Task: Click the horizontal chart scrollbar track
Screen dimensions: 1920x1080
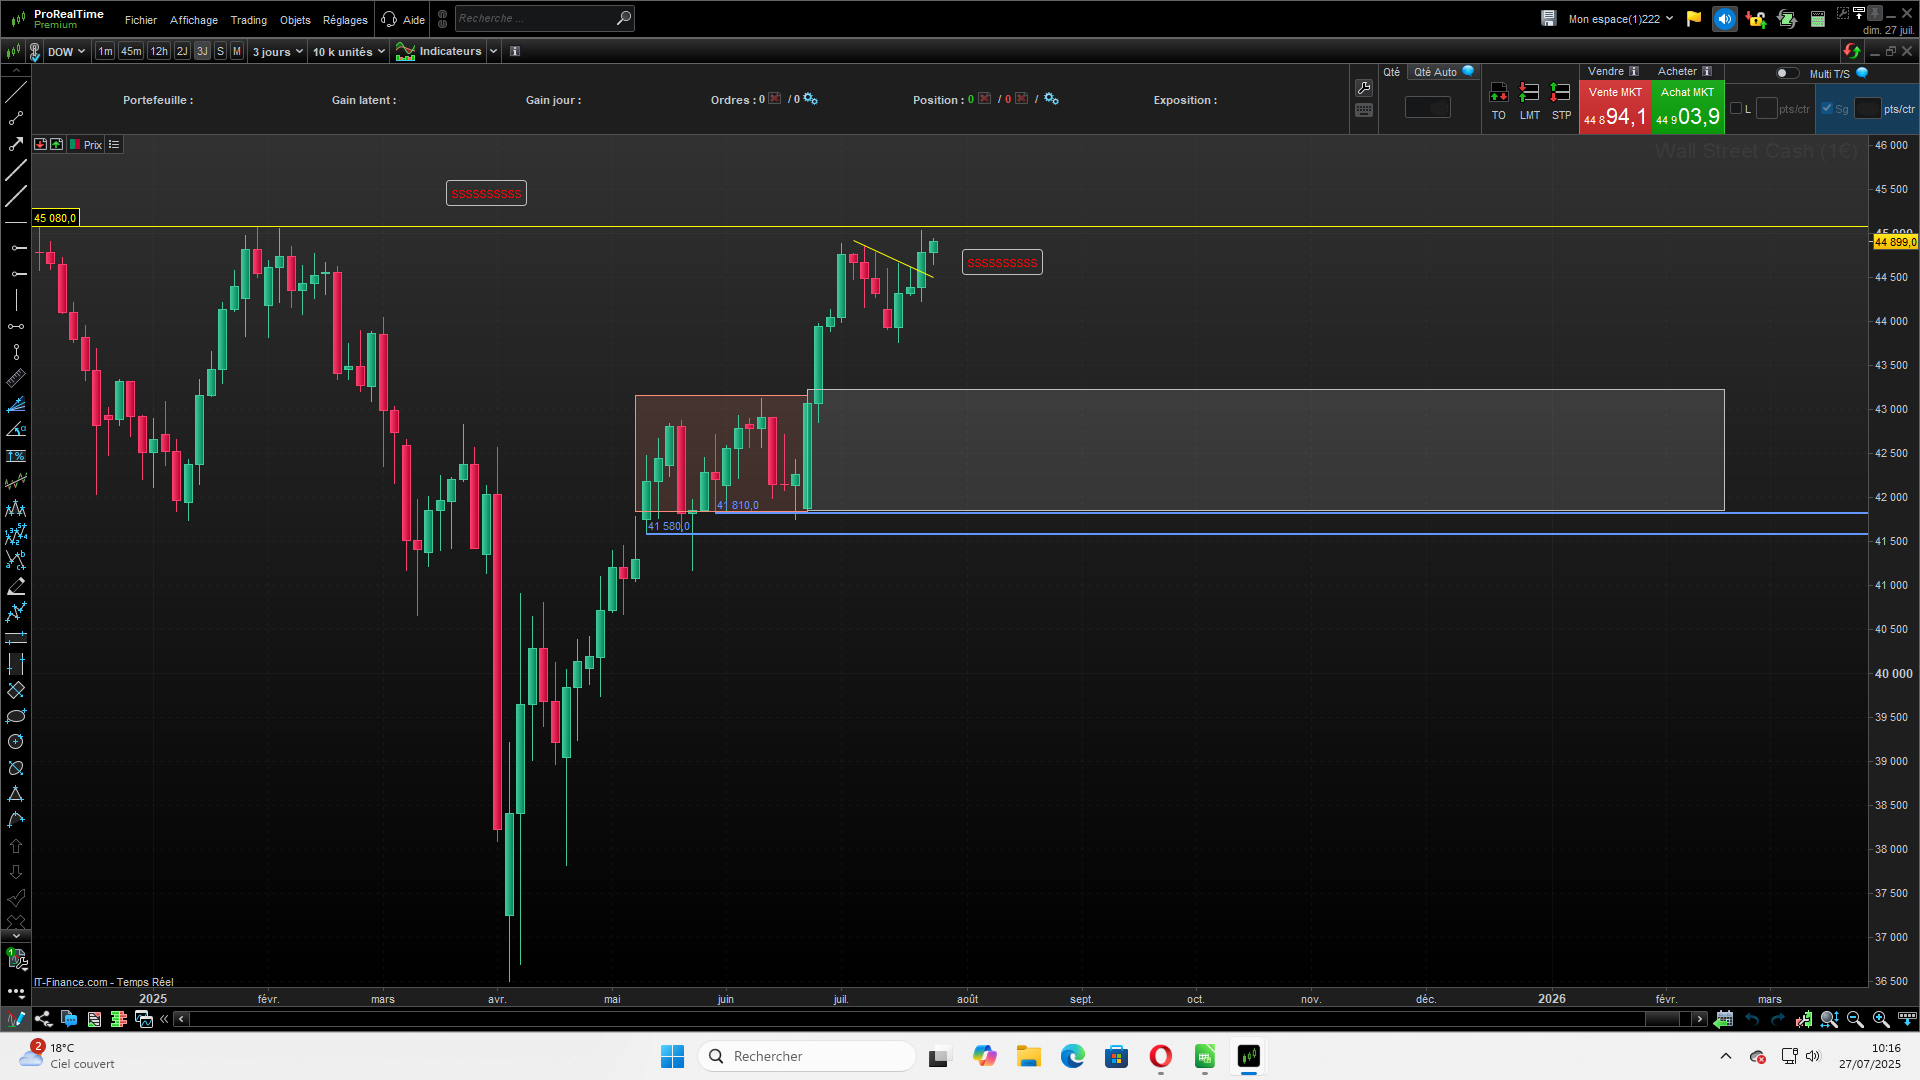Action: tap(900, 1019)
